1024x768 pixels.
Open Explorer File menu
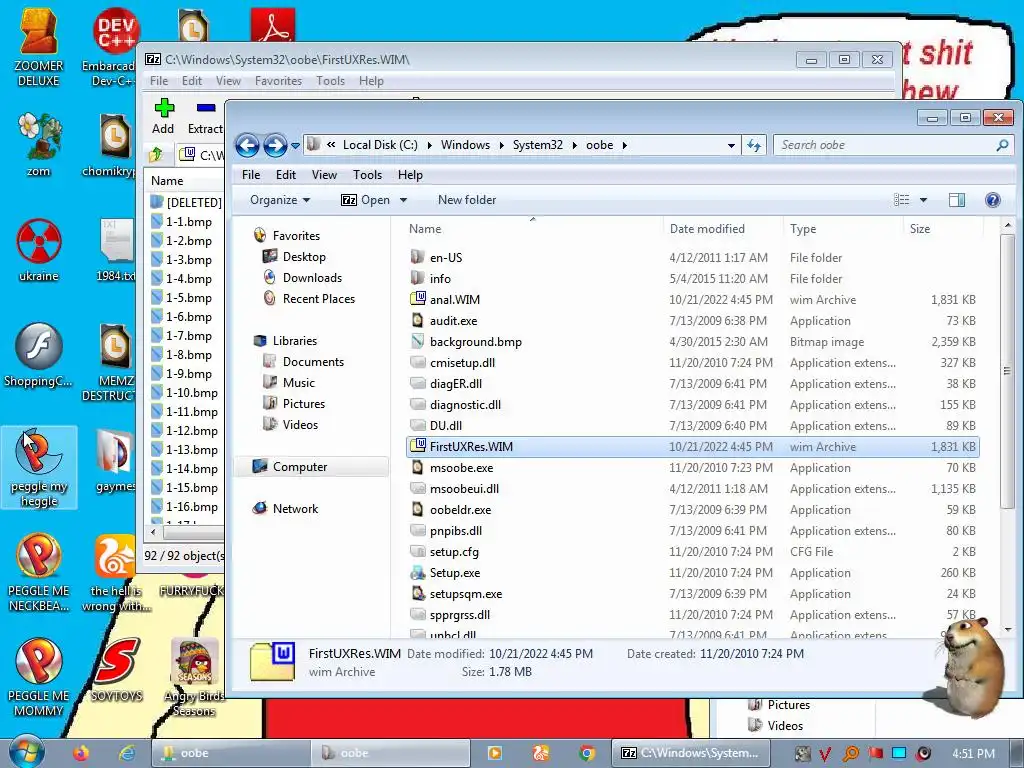coord(251,175)
